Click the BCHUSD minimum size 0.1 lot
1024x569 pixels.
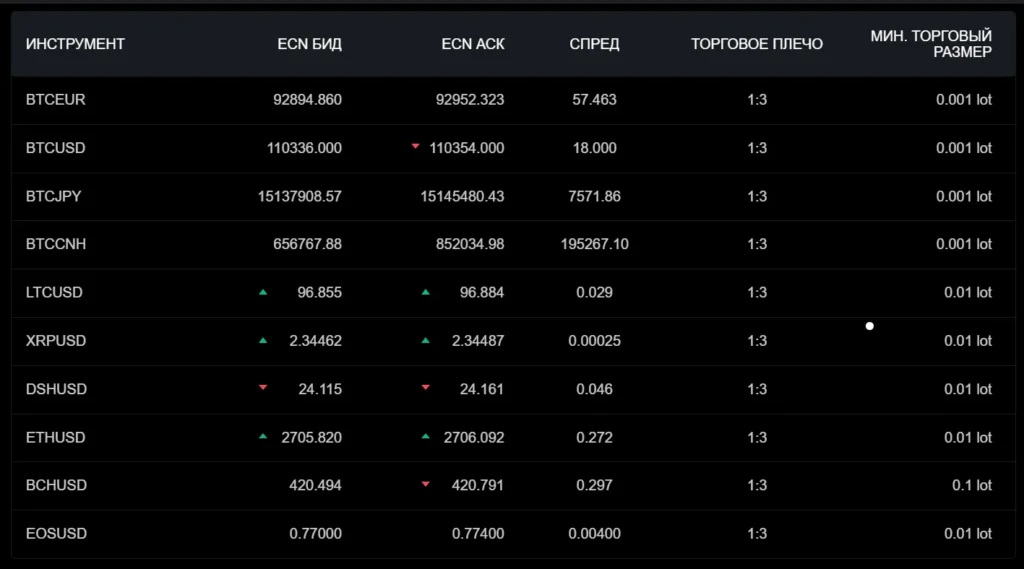(972, 485)
